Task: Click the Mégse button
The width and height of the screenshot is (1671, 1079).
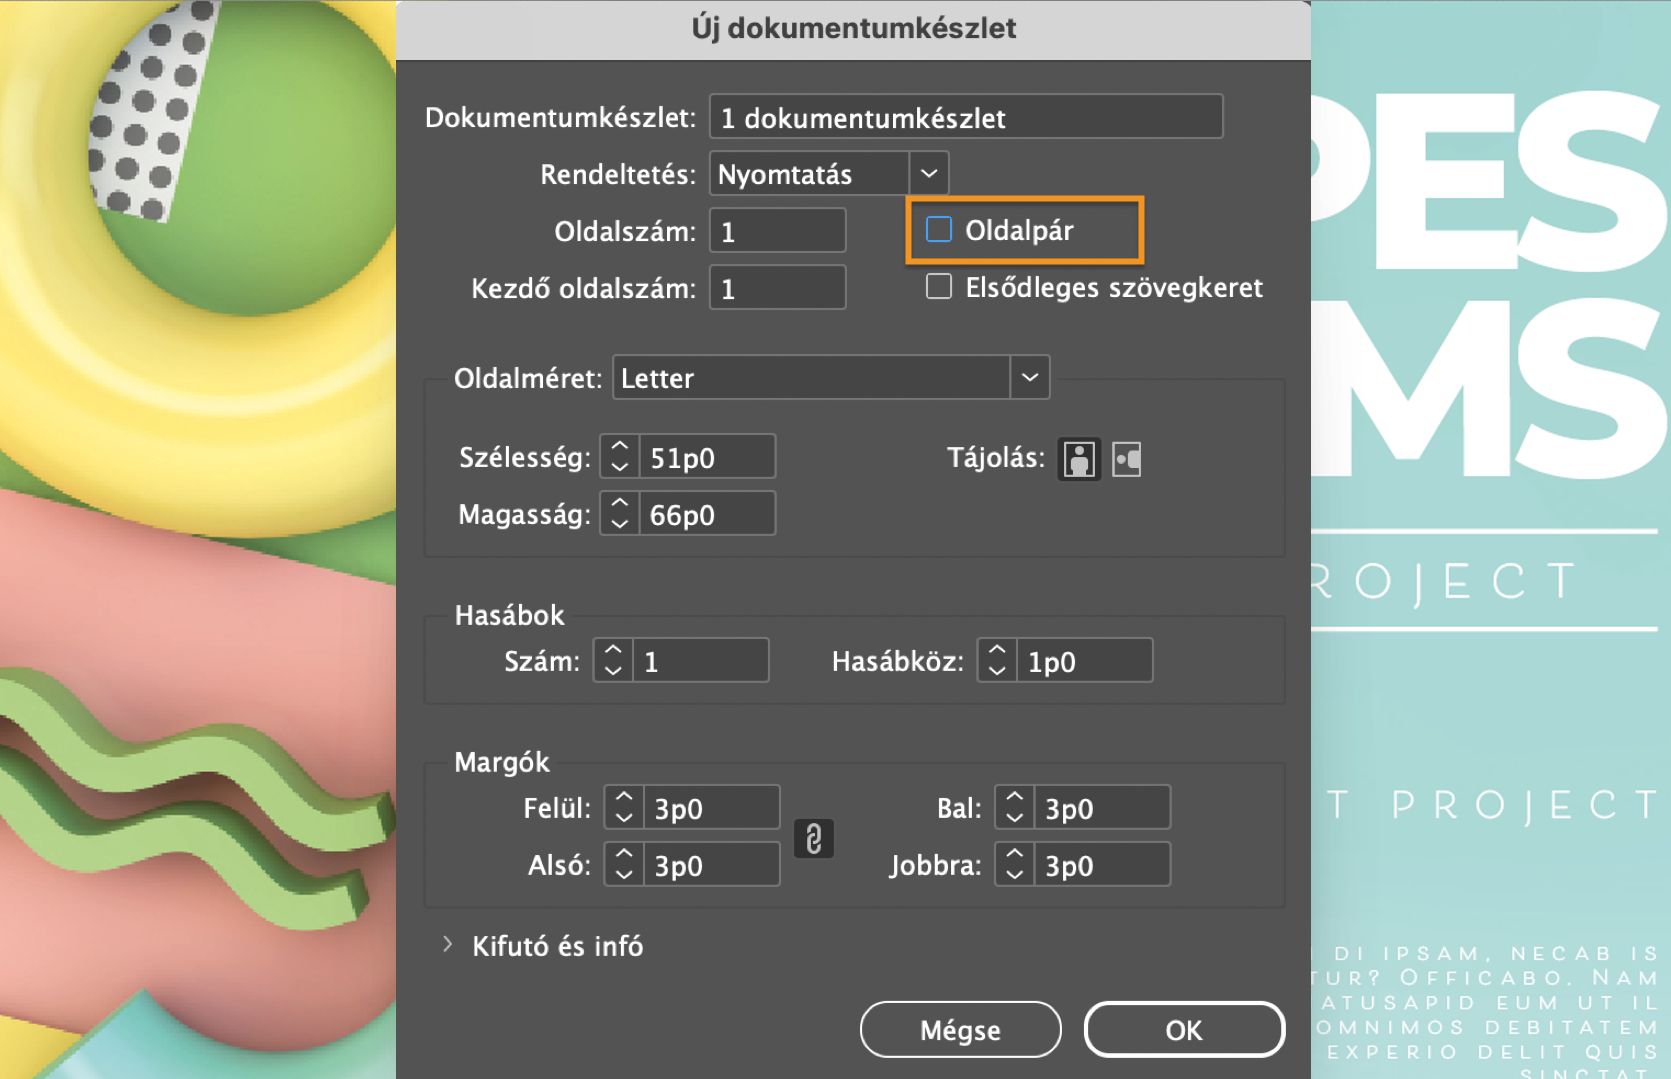Action: click(x=960, y=1030)
